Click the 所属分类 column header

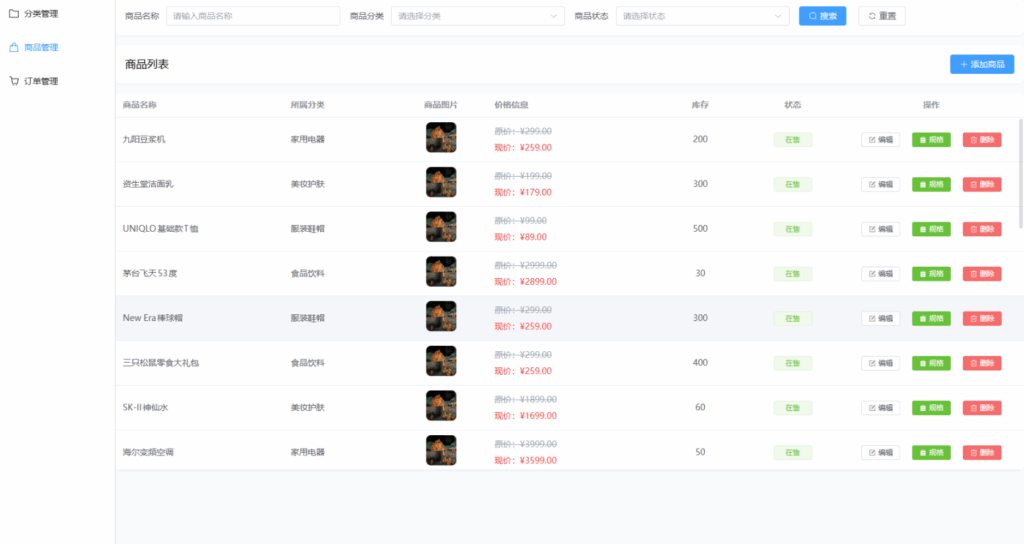point(308,104)
